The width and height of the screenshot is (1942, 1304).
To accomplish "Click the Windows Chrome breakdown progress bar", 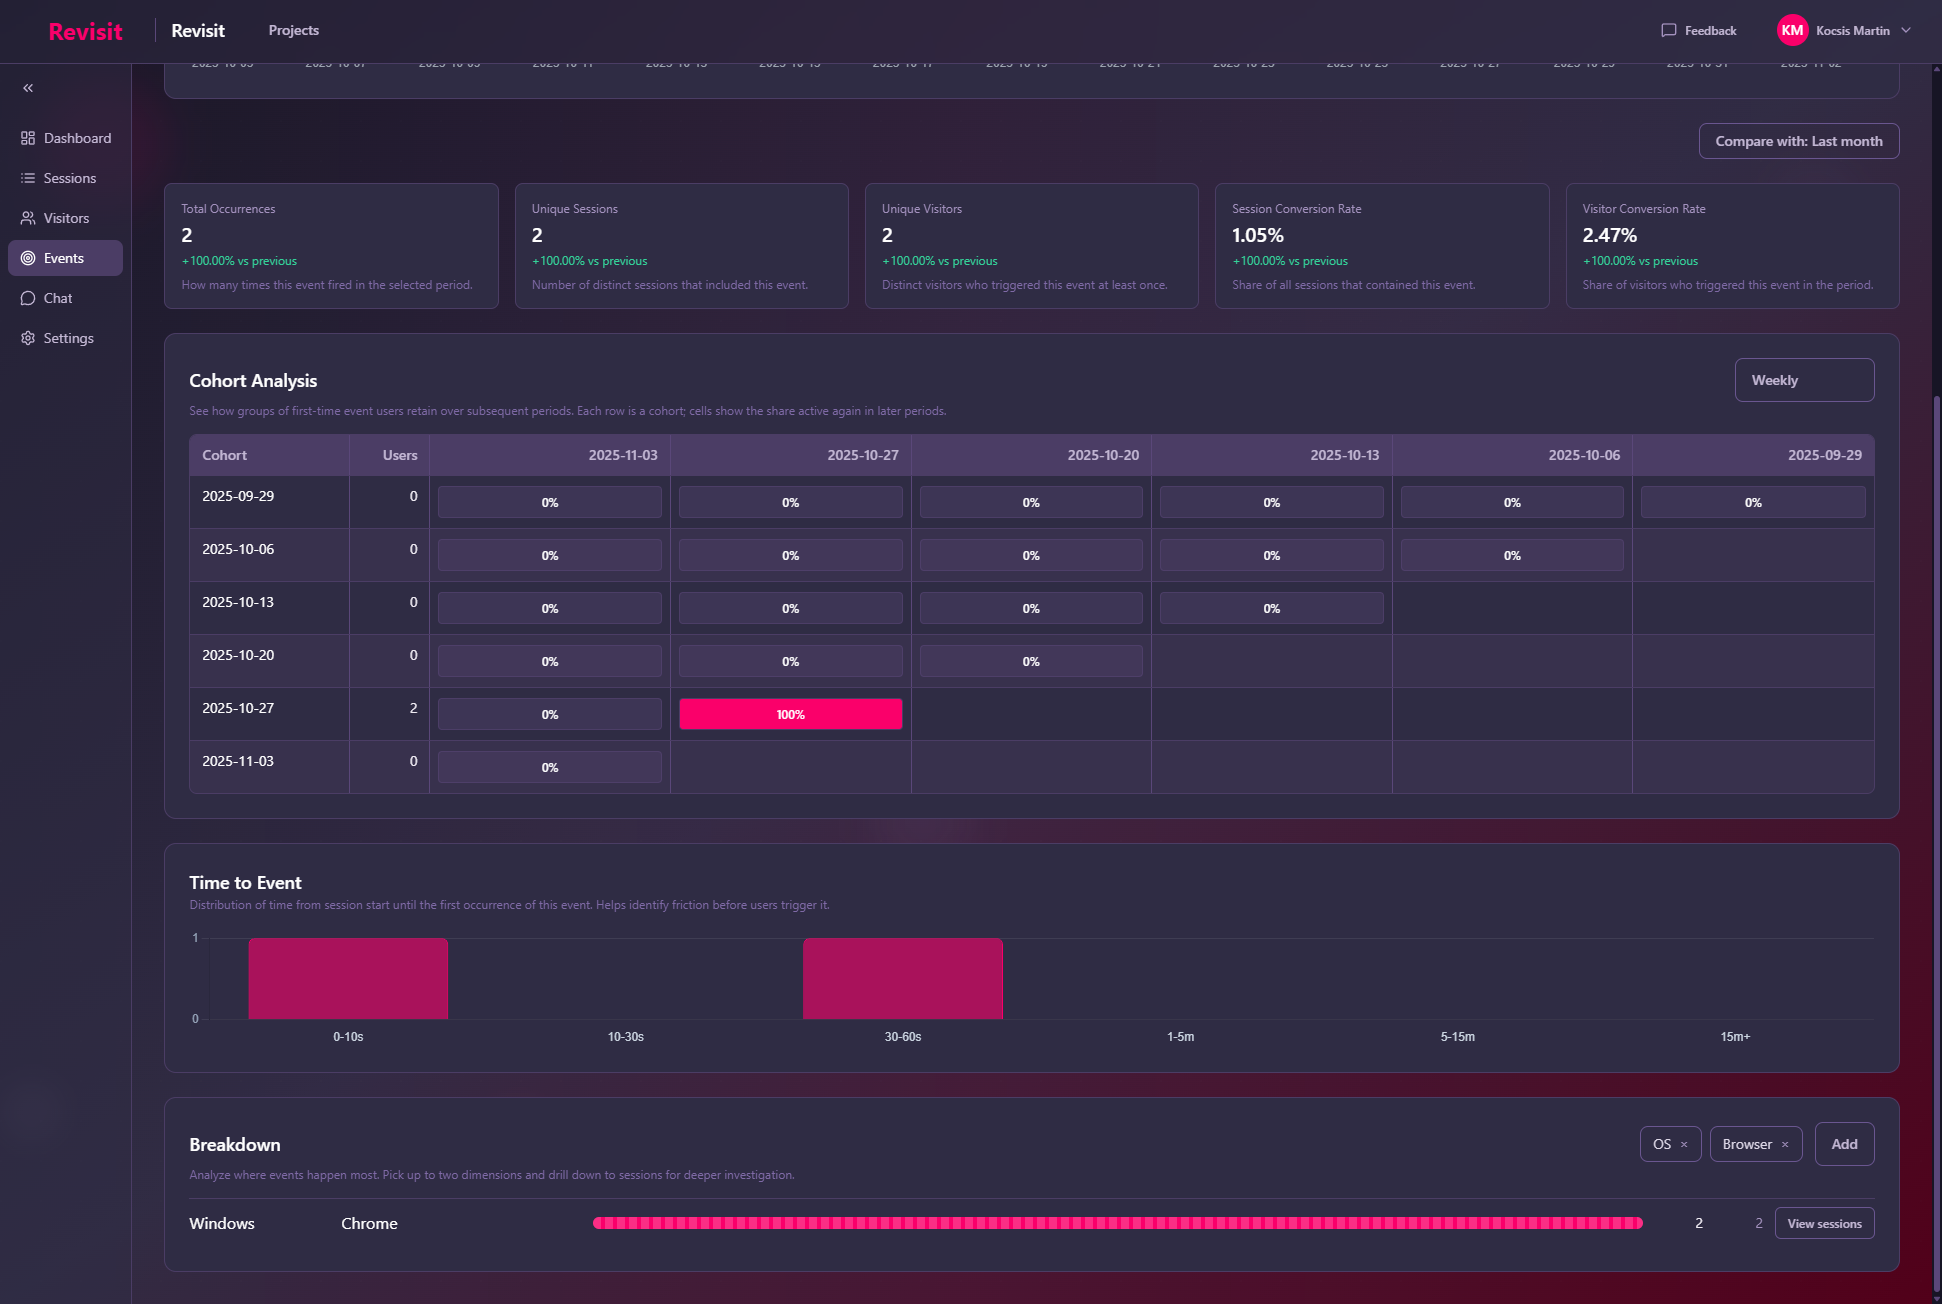I will pos(1115,1223).
